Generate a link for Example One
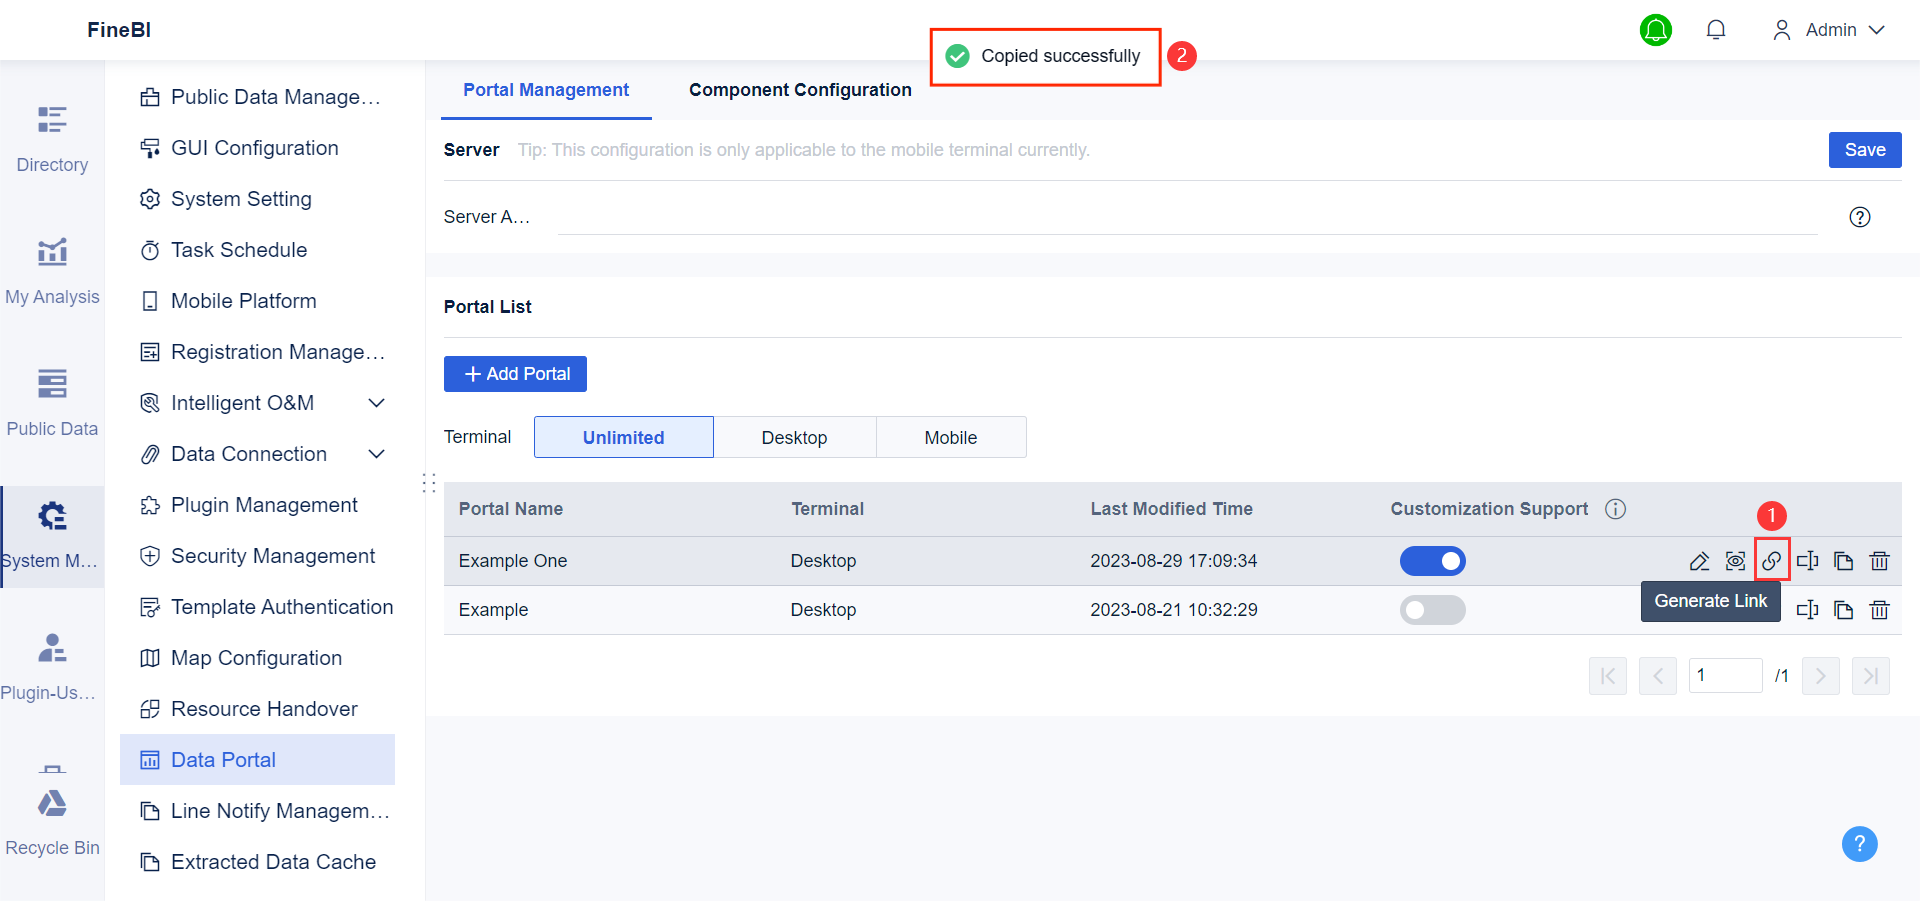This screenshot has height=901, width=1920. coord(1772,560)
